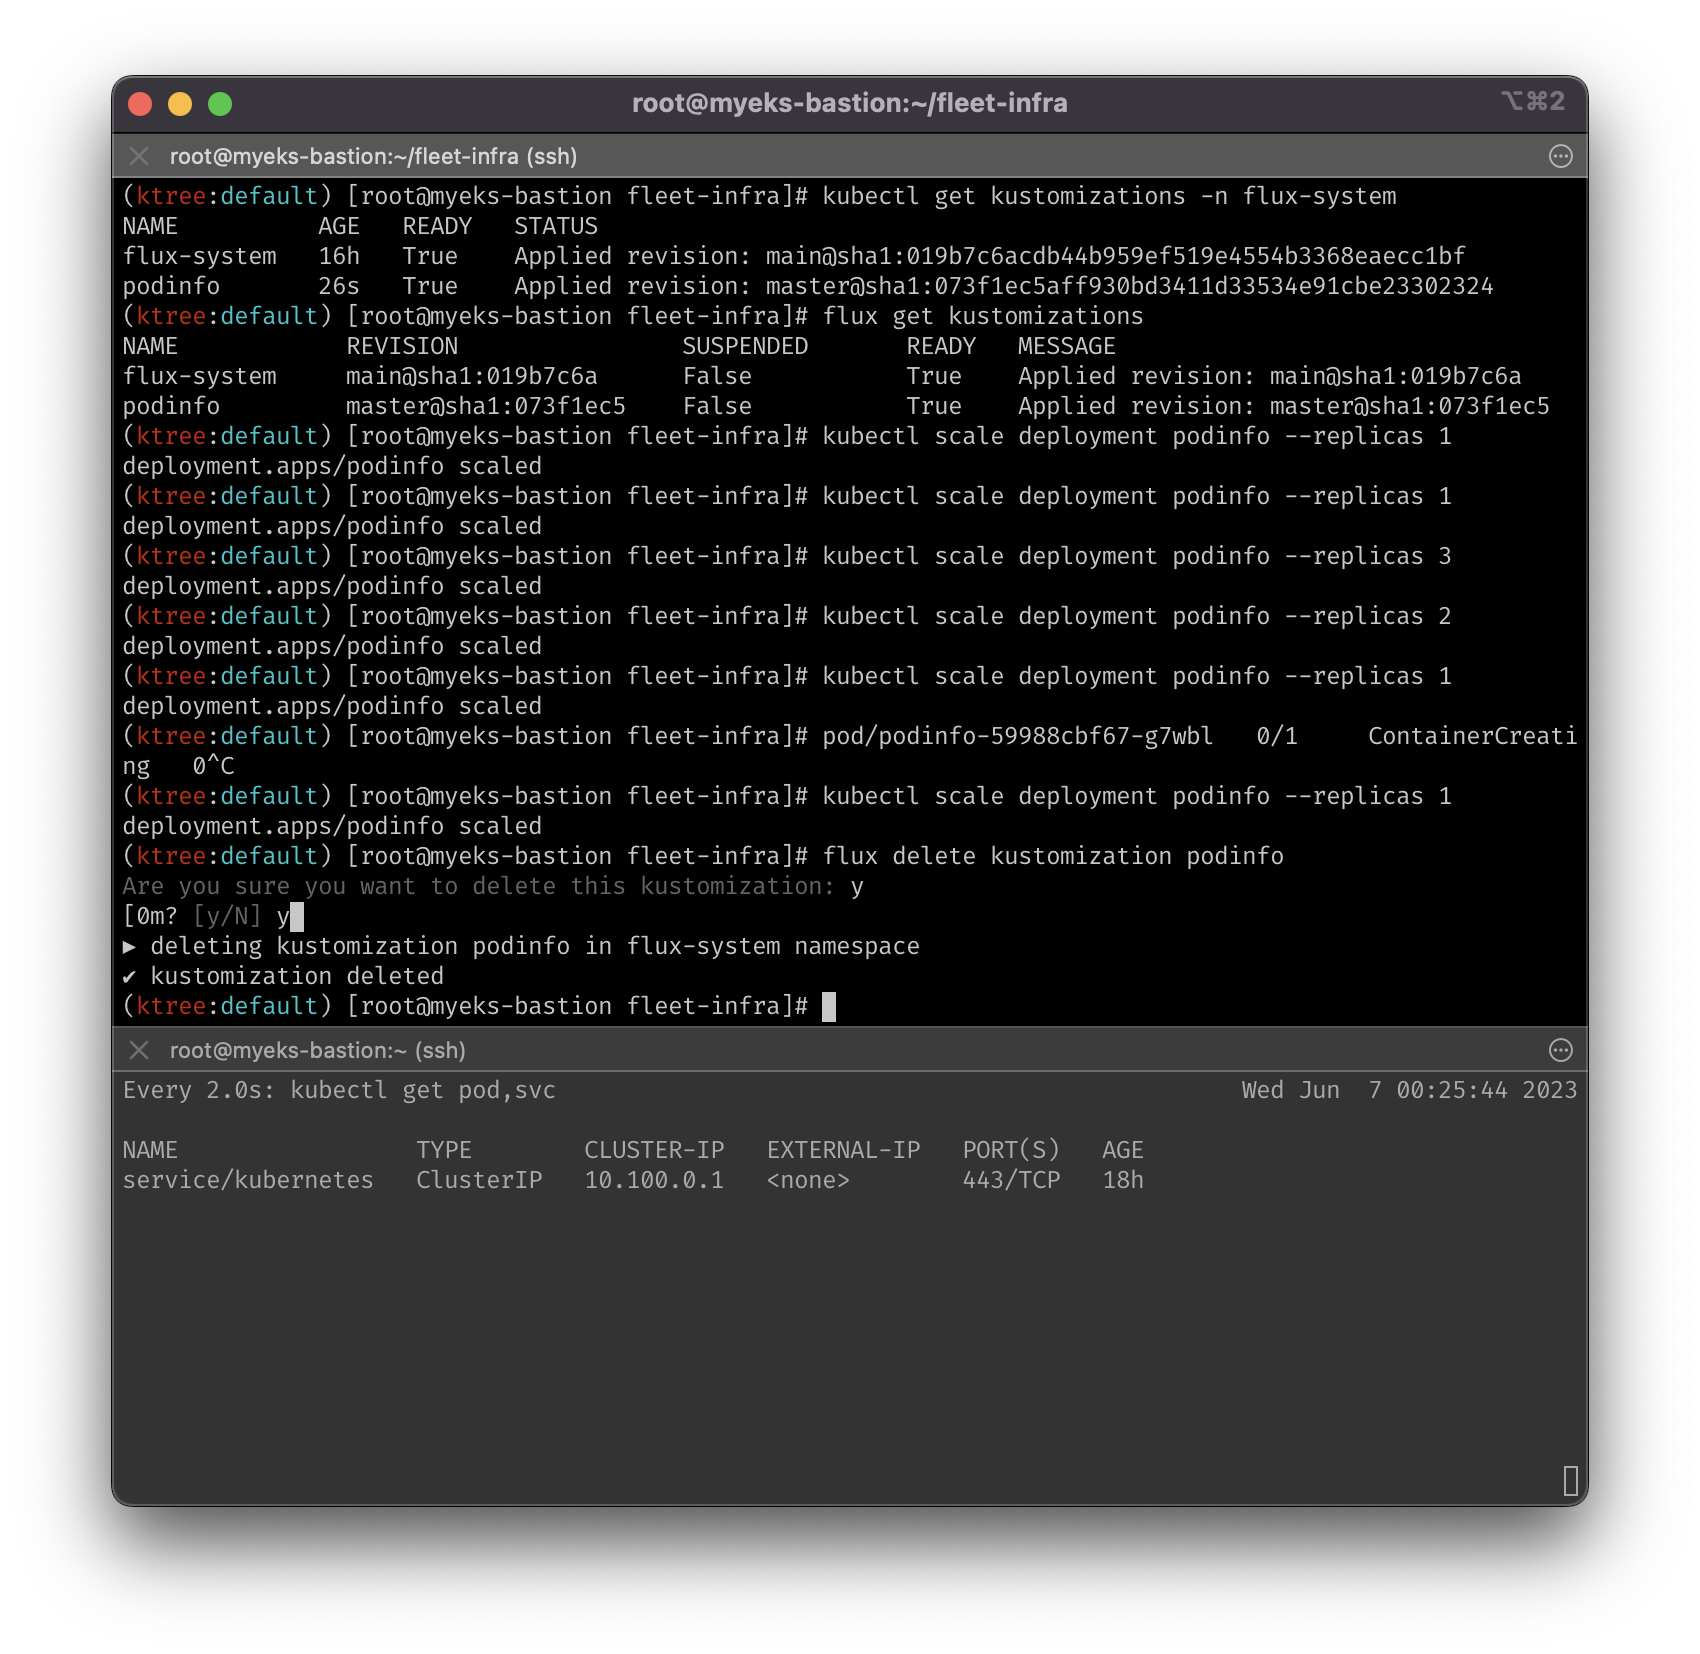Click the podinfo 26s row
The width and height of the screenshot is (1700, 1654).
pos(807,286)
